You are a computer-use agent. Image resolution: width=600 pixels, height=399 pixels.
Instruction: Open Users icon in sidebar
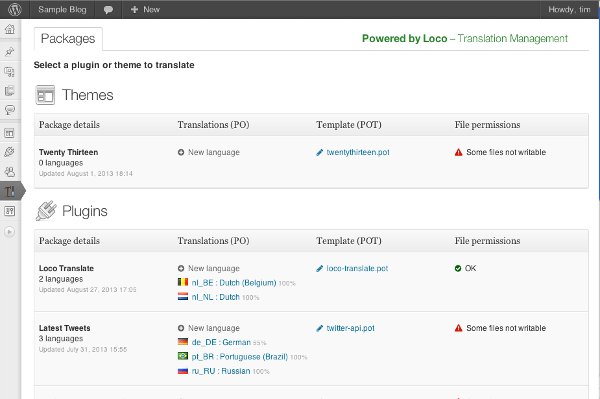click(x=10, y=172)
